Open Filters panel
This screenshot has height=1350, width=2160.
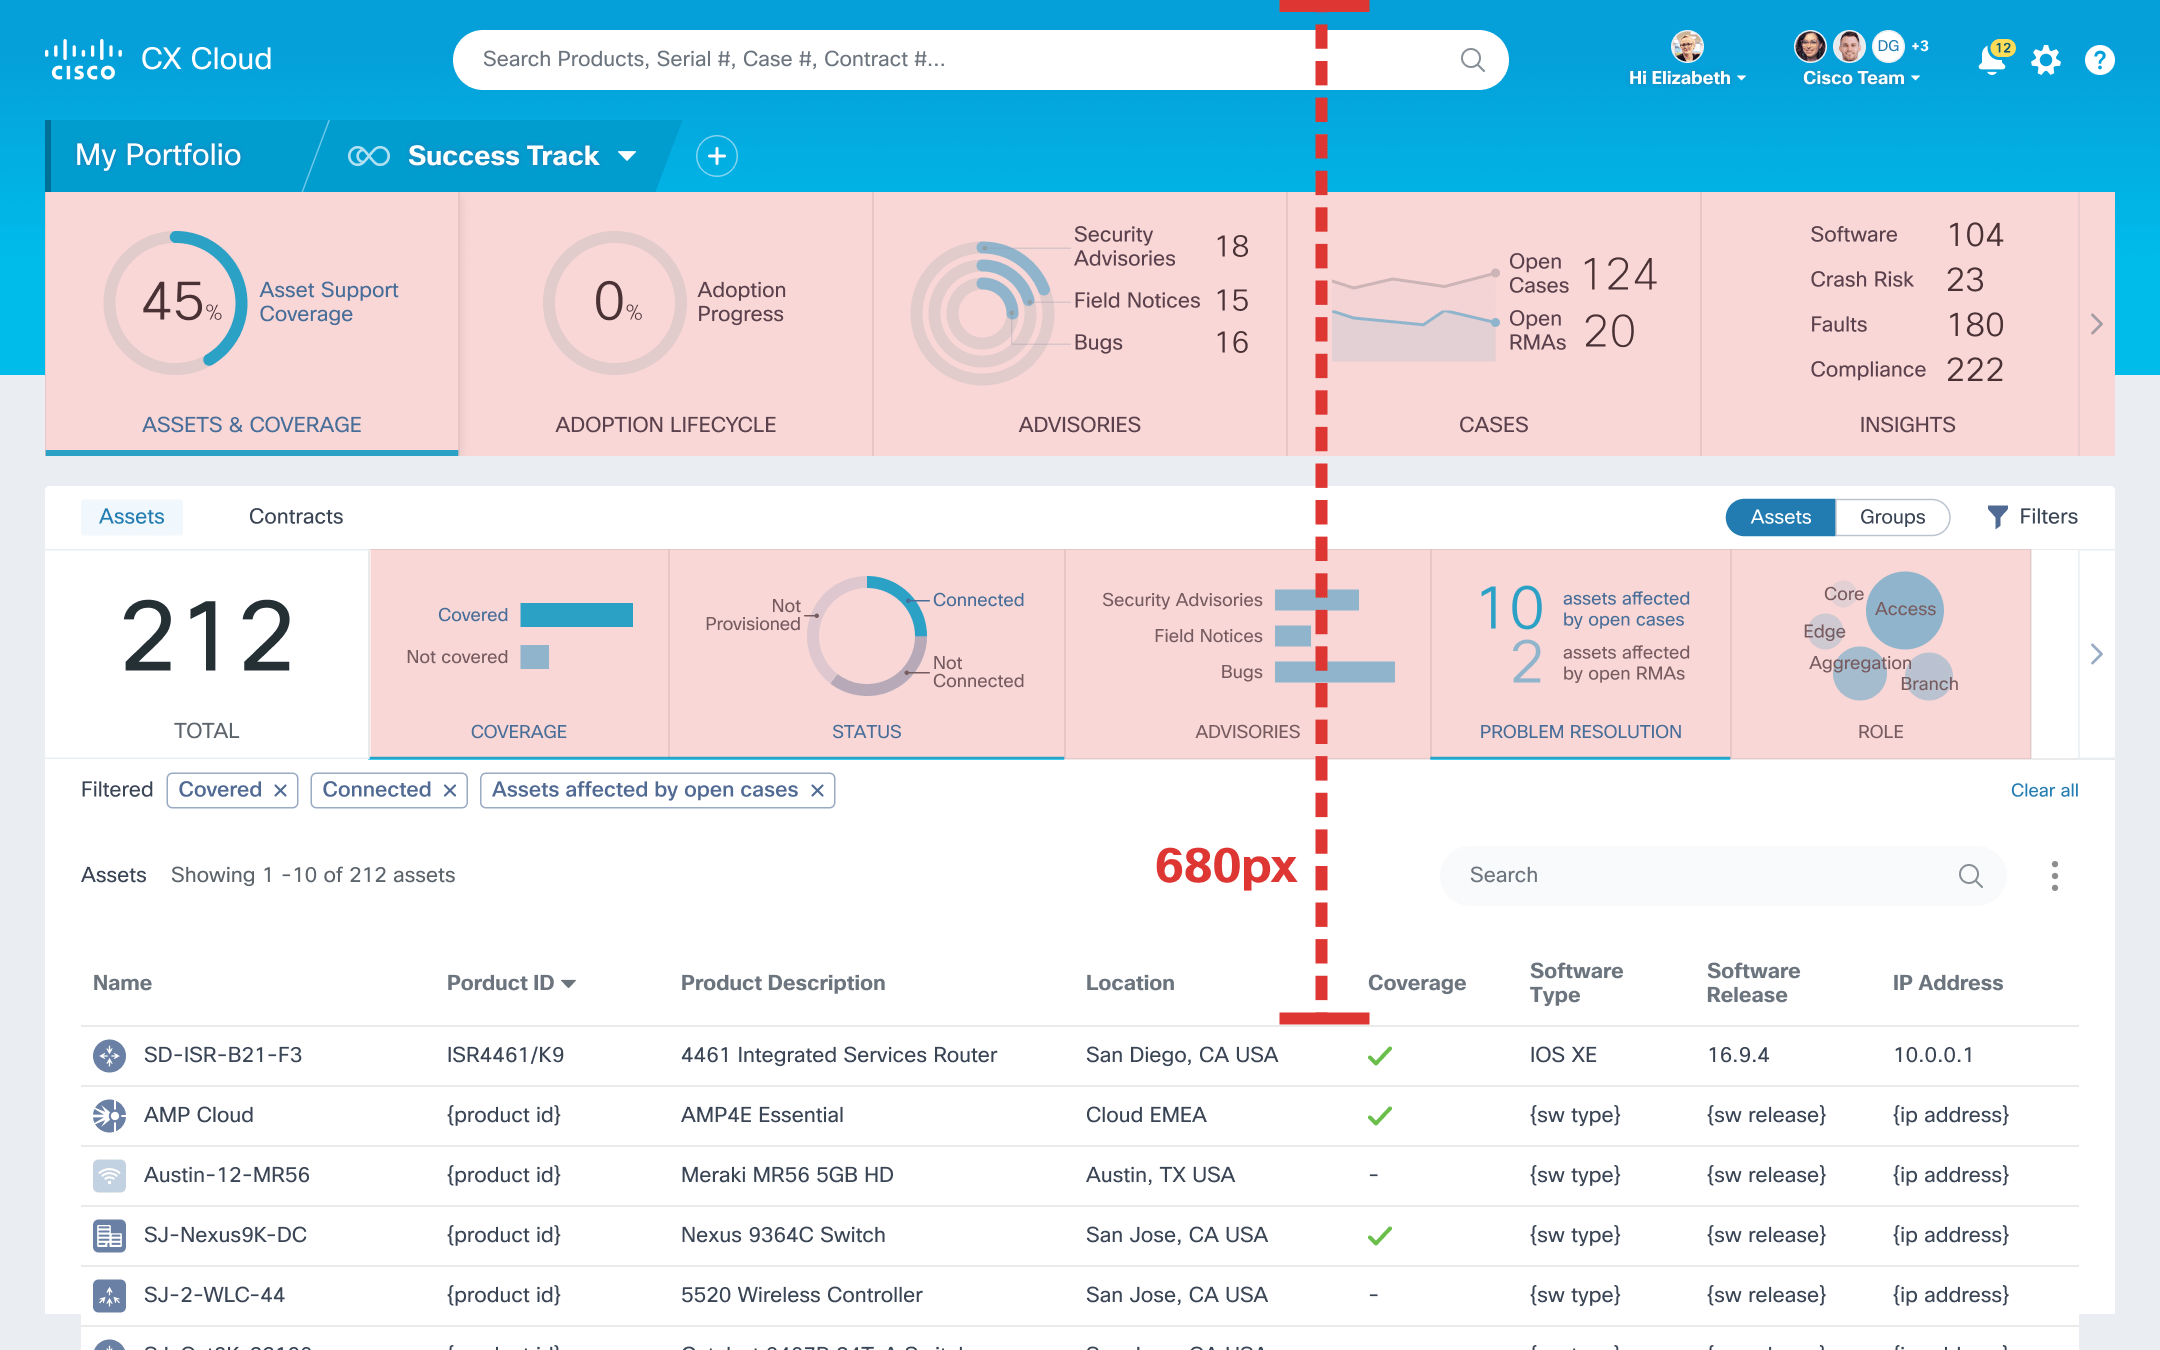(2033, 517)
